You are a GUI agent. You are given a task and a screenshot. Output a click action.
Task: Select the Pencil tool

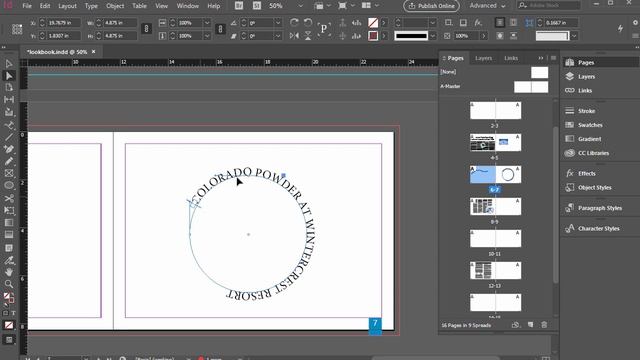[x=9, y=161]
